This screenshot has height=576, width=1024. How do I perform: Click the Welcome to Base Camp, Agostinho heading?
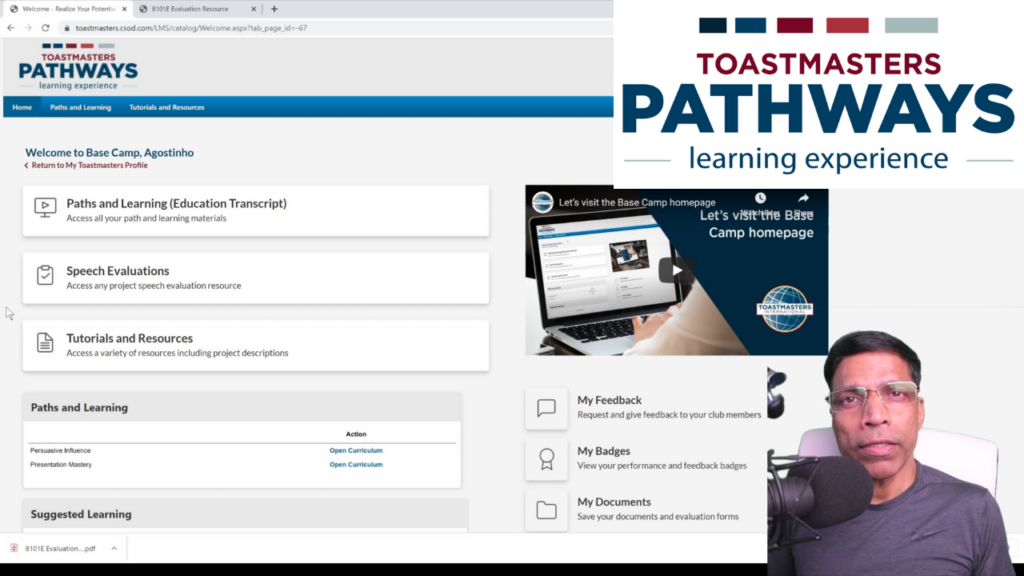109,153
